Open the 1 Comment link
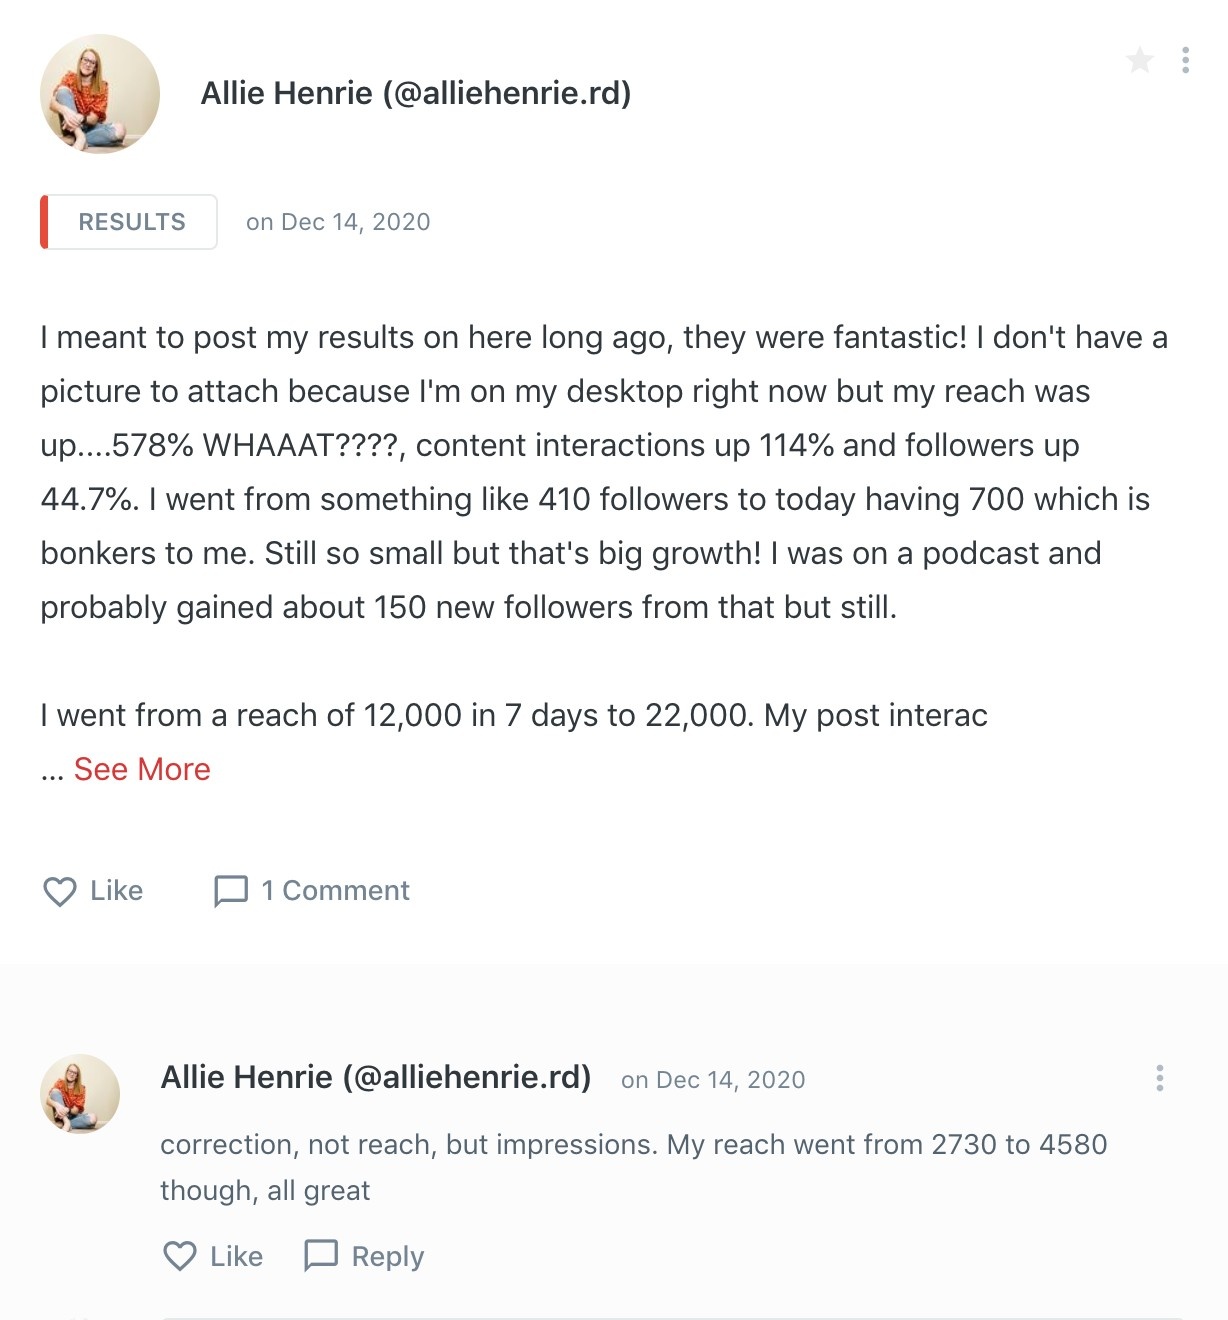 point(335,891)
